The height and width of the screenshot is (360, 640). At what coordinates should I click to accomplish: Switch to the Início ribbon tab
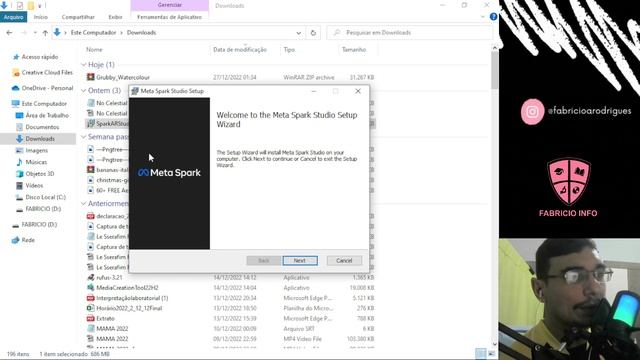[x=40, y=17]
